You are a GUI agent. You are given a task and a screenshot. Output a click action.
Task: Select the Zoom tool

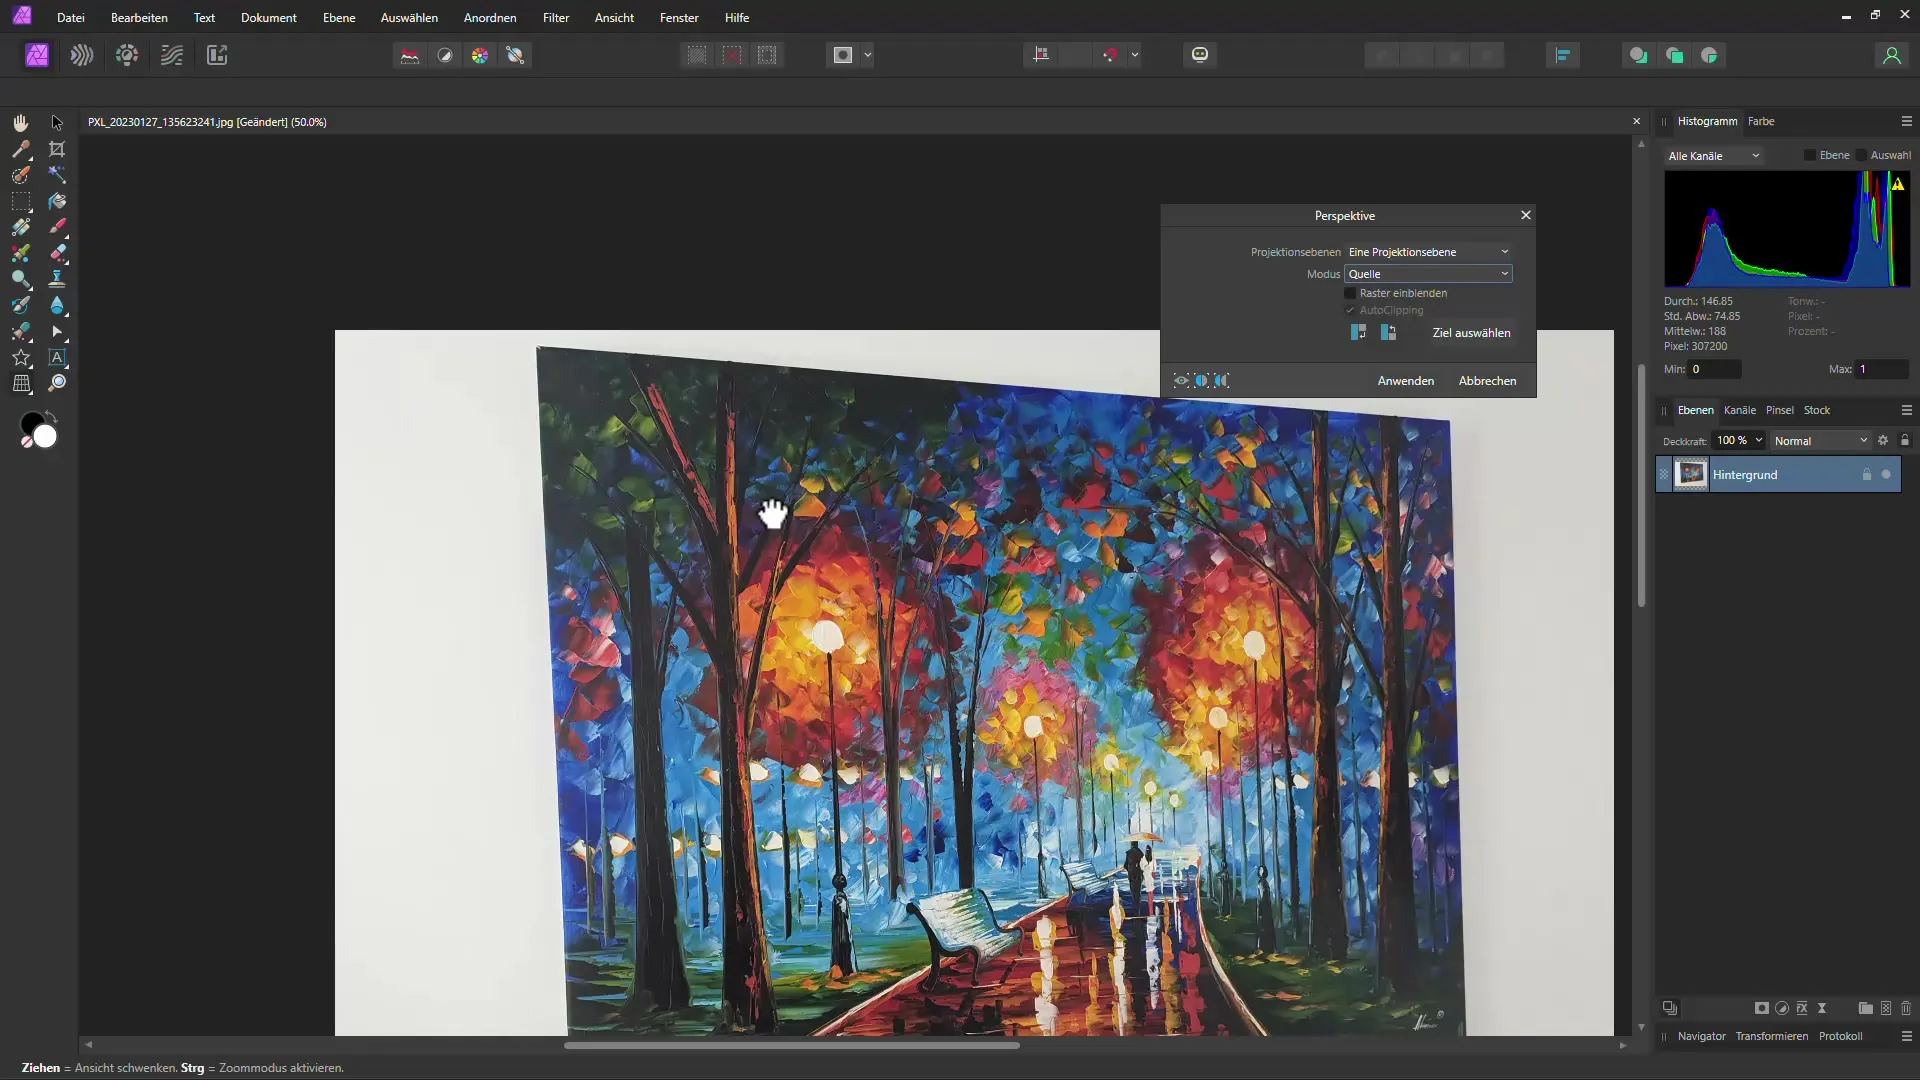click(x=57, y=382)
